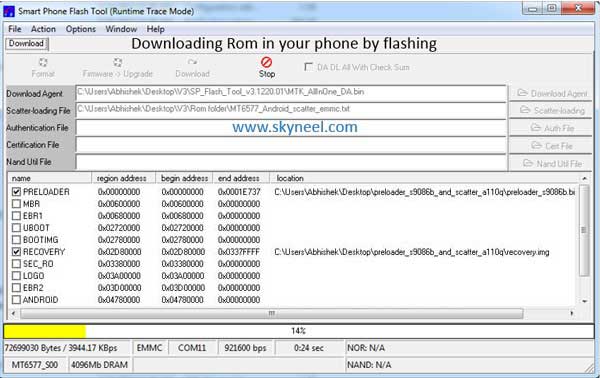
Task: Check the SEC_RO partition checkbox
Action: point(16,264)
